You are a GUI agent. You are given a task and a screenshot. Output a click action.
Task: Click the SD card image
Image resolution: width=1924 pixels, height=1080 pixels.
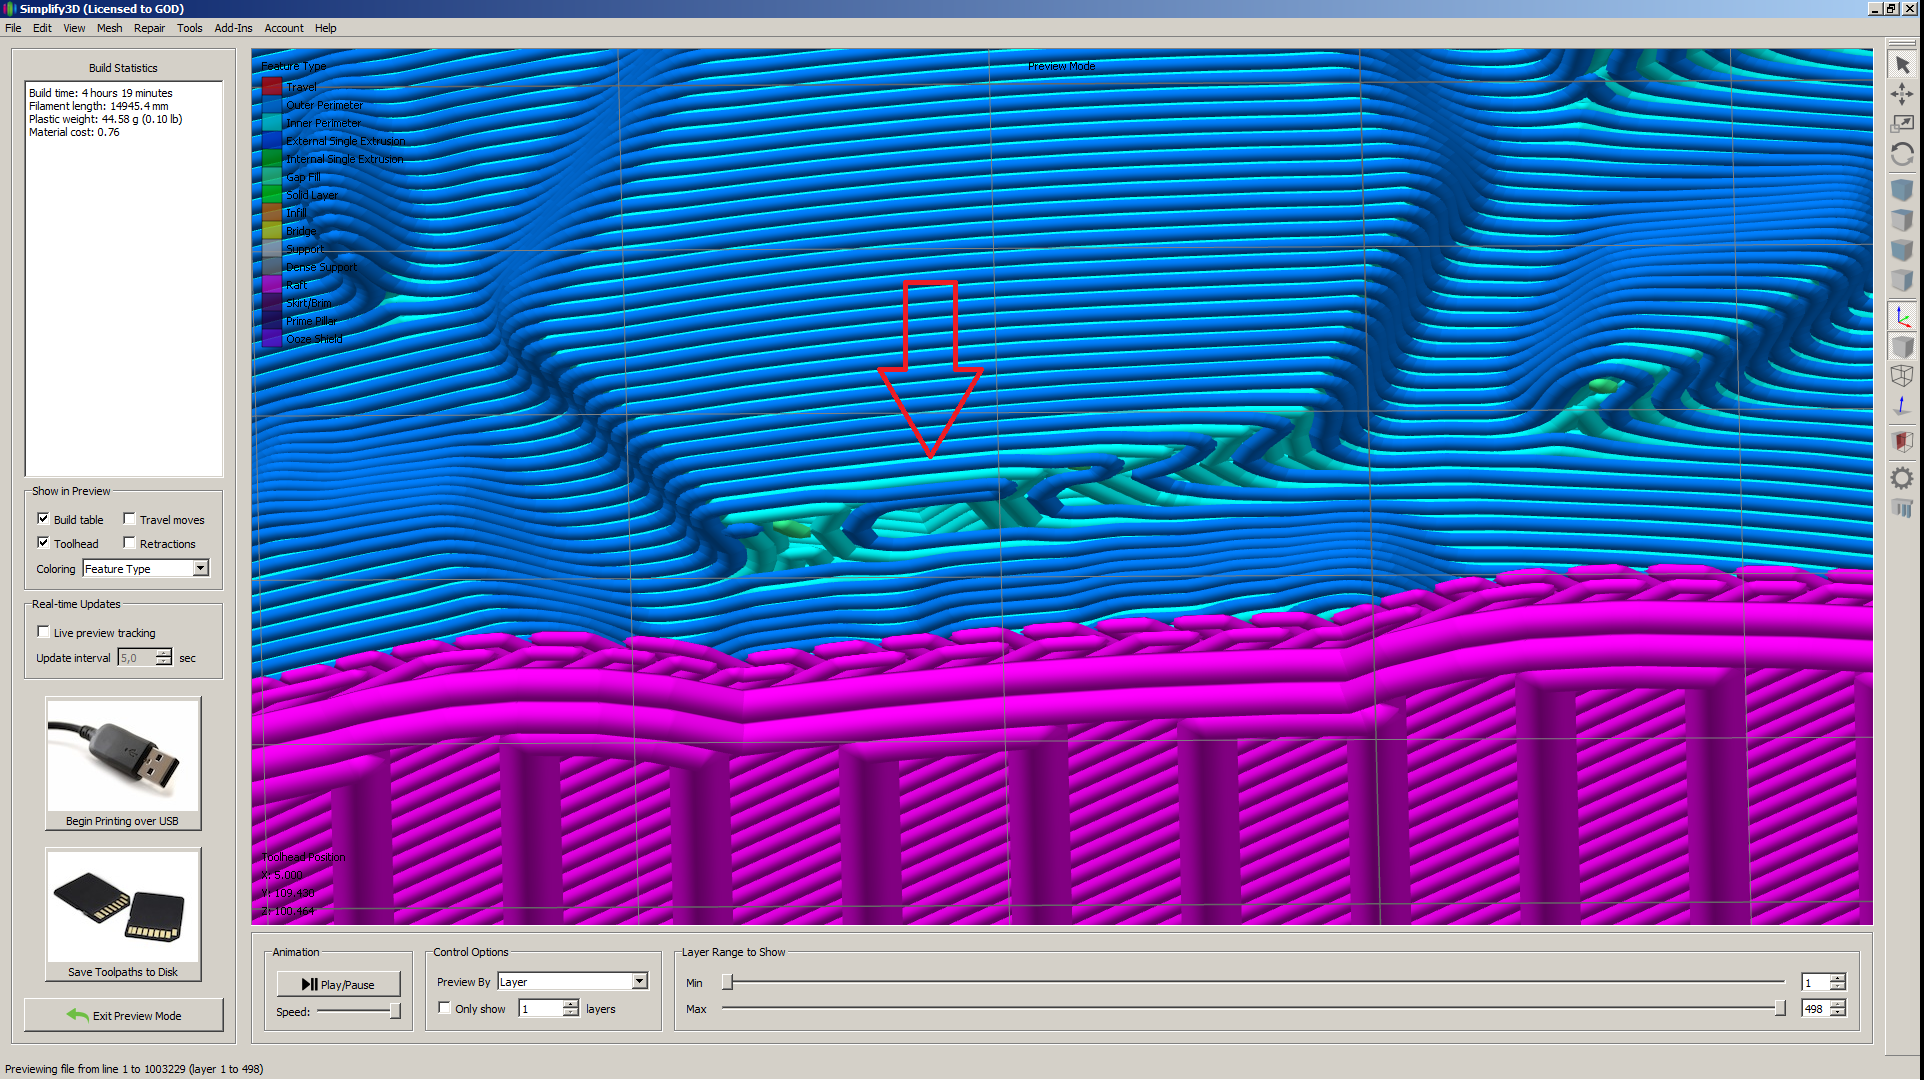(x=123, y=906)
